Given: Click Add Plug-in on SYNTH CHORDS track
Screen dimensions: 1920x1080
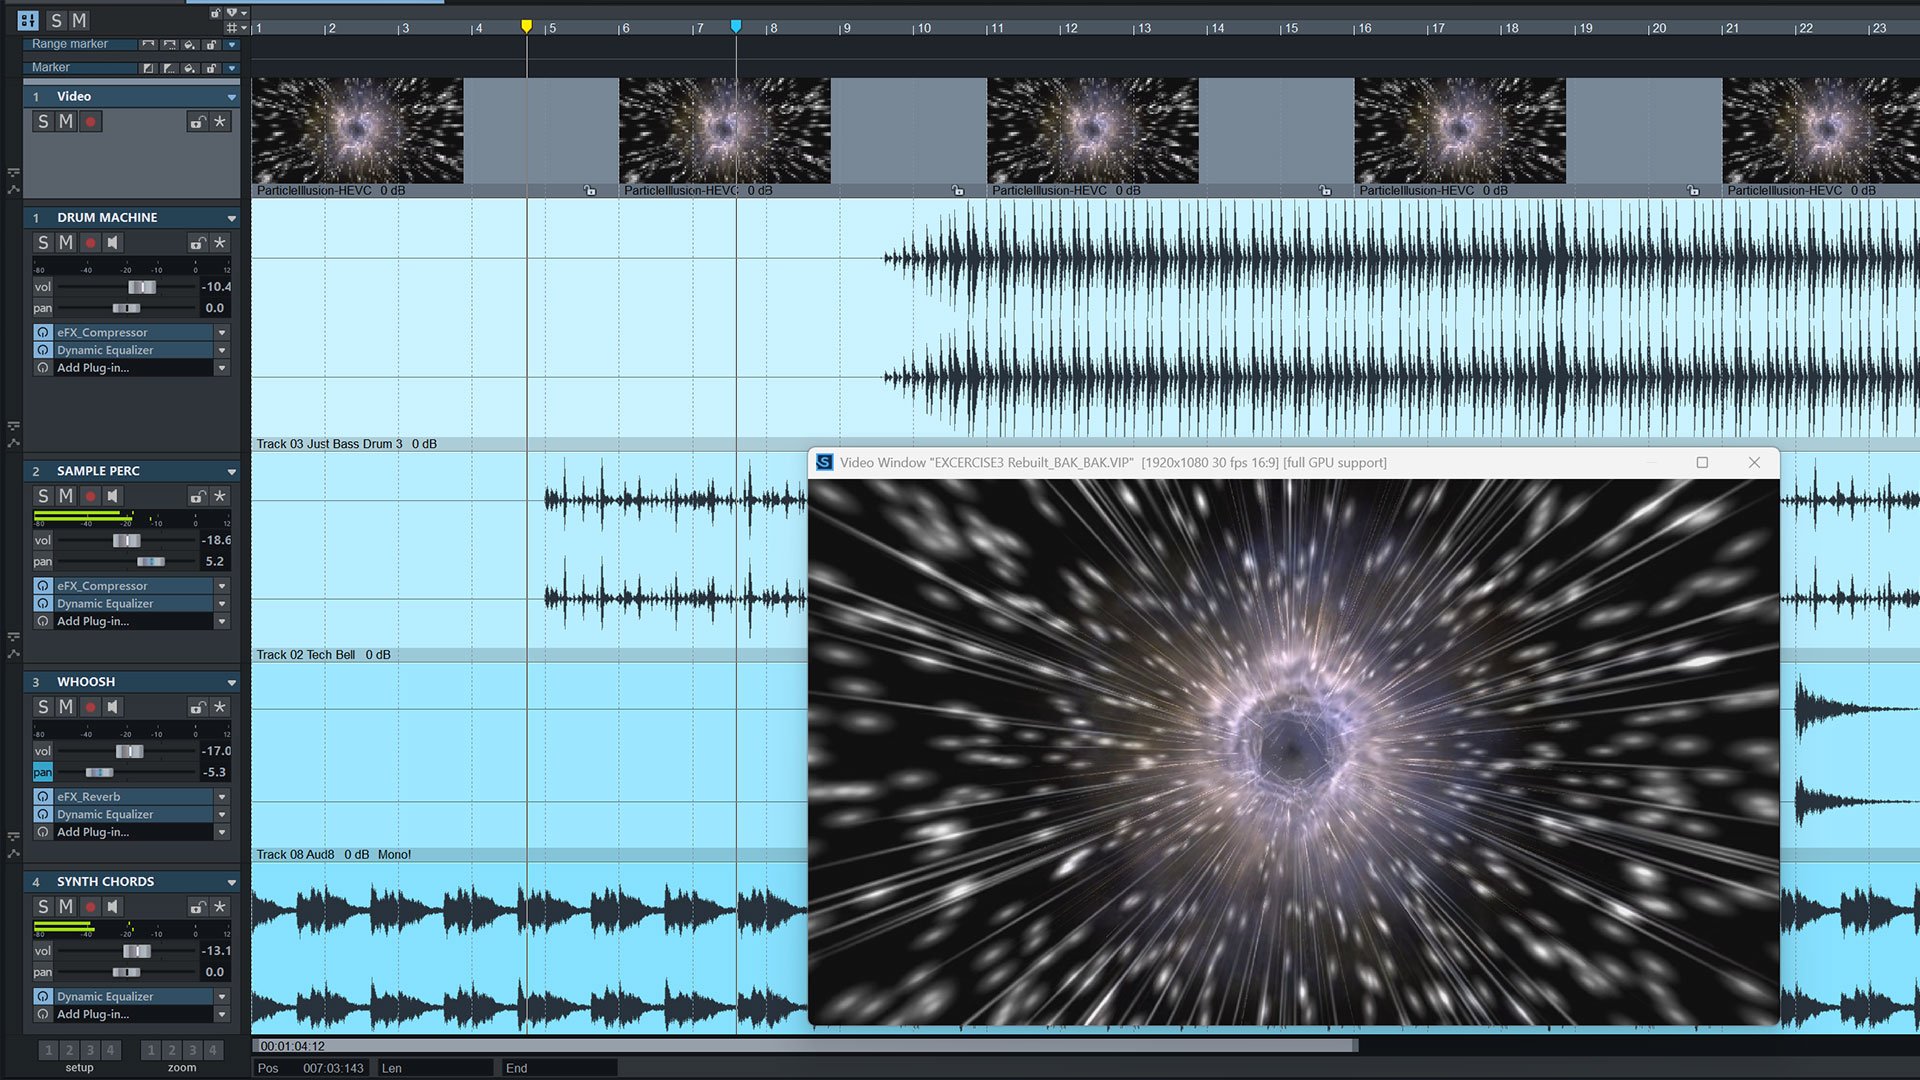Looking at the screenshot, I should click(90, 1014).
